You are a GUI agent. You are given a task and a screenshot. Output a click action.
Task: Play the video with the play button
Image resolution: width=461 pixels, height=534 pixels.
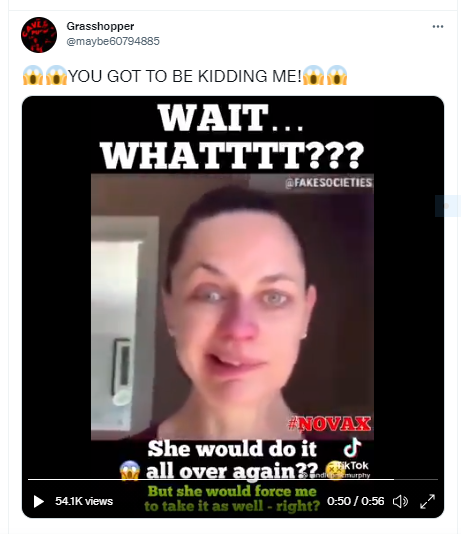(38, 501)
